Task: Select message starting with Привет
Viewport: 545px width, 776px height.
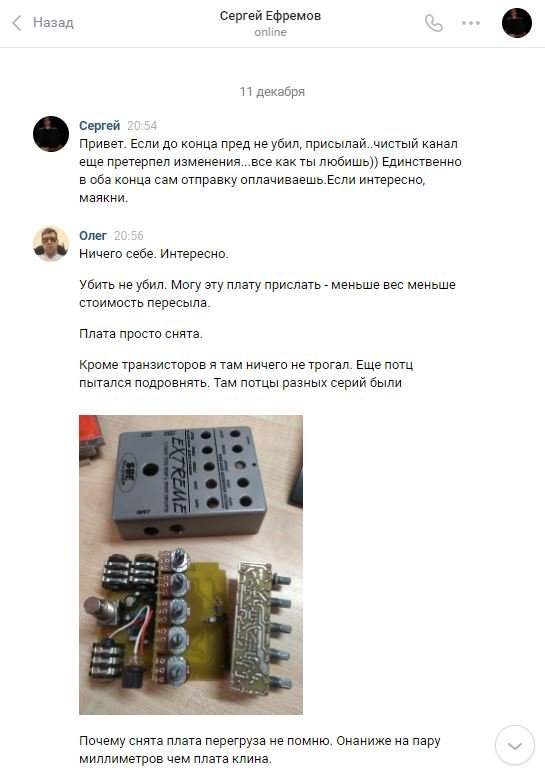Action: click(x=270, y=171)
